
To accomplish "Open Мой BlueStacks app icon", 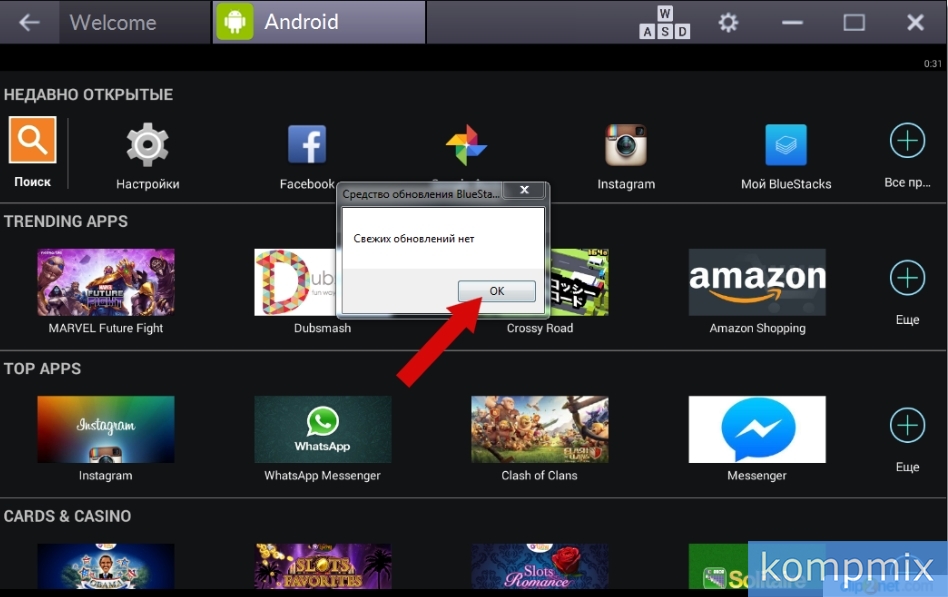I will [785, 145].
